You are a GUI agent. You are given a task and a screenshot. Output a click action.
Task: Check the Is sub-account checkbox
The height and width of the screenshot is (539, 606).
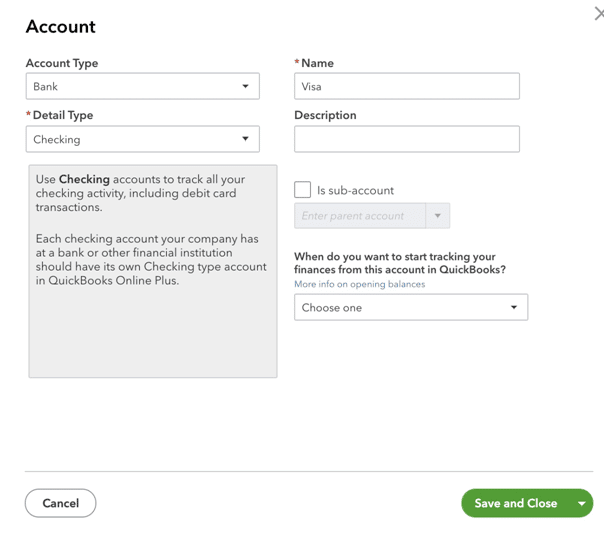click(x=302, y=190)
